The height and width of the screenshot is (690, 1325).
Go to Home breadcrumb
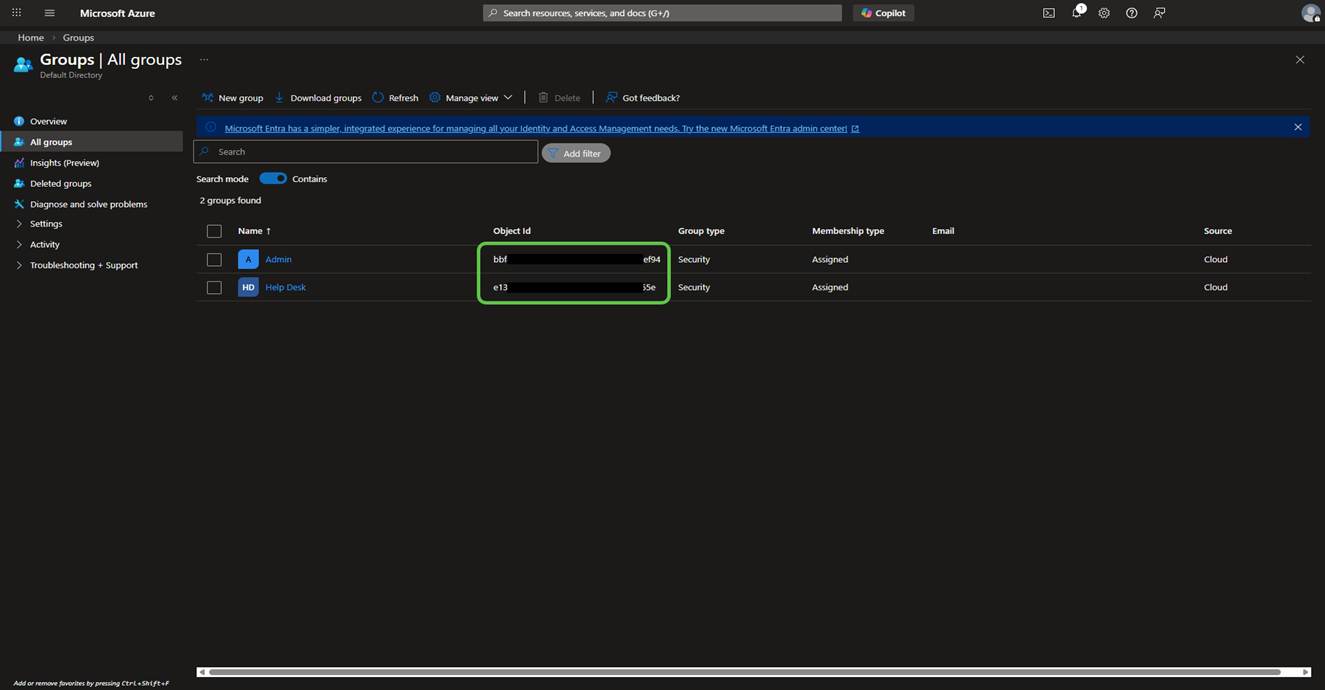31,37
